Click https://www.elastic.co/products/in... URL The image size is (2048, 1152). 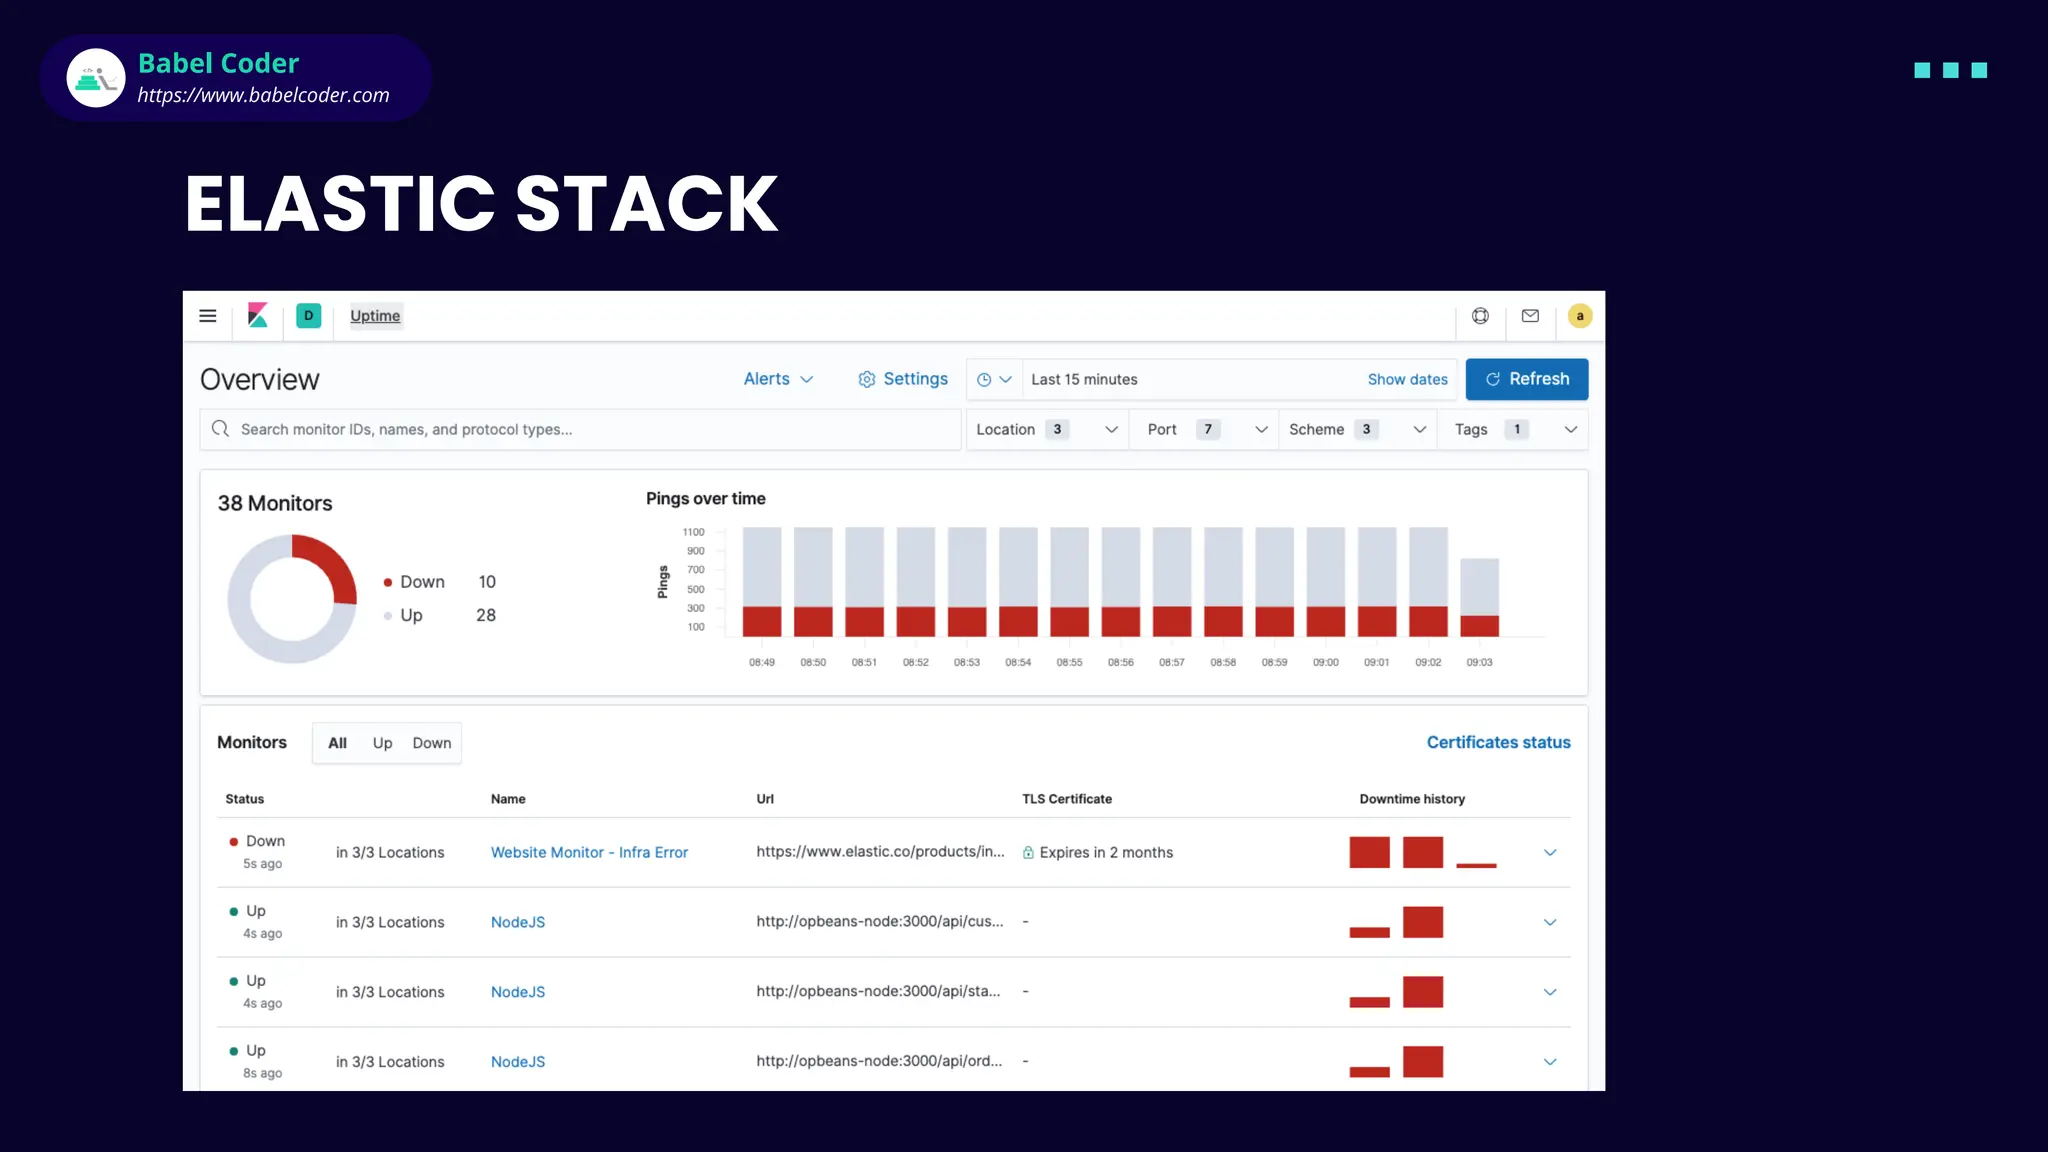point(880,852)
